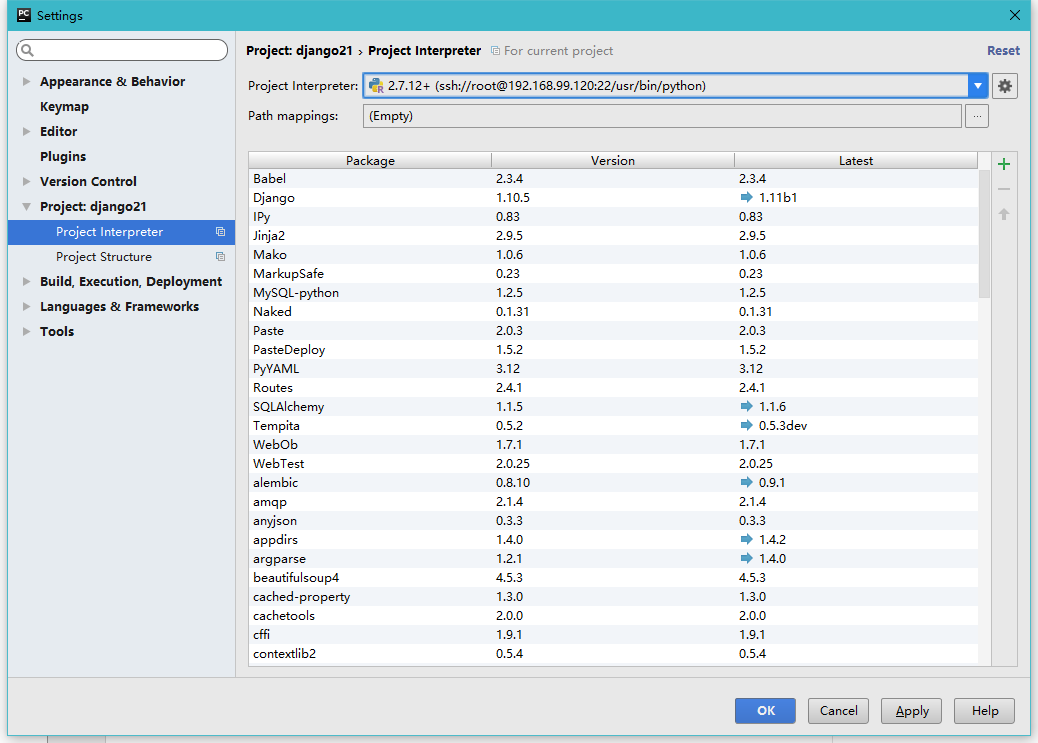Collapse Project: django21 section arrow
This screenshot has width=1038, height=743.
click(x=26, y=207)
